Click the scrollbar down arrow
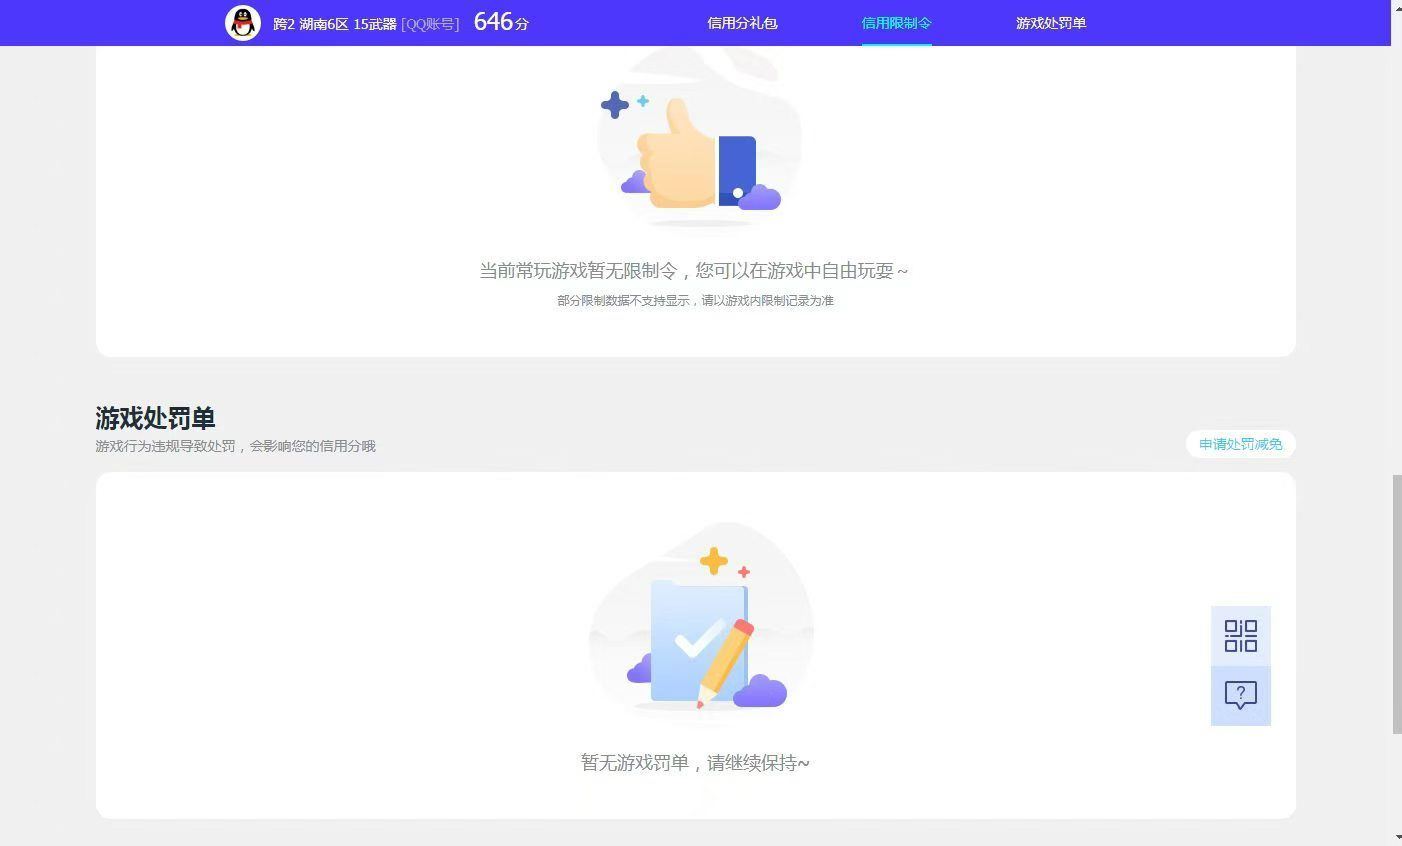 [x=1396, y=838]
